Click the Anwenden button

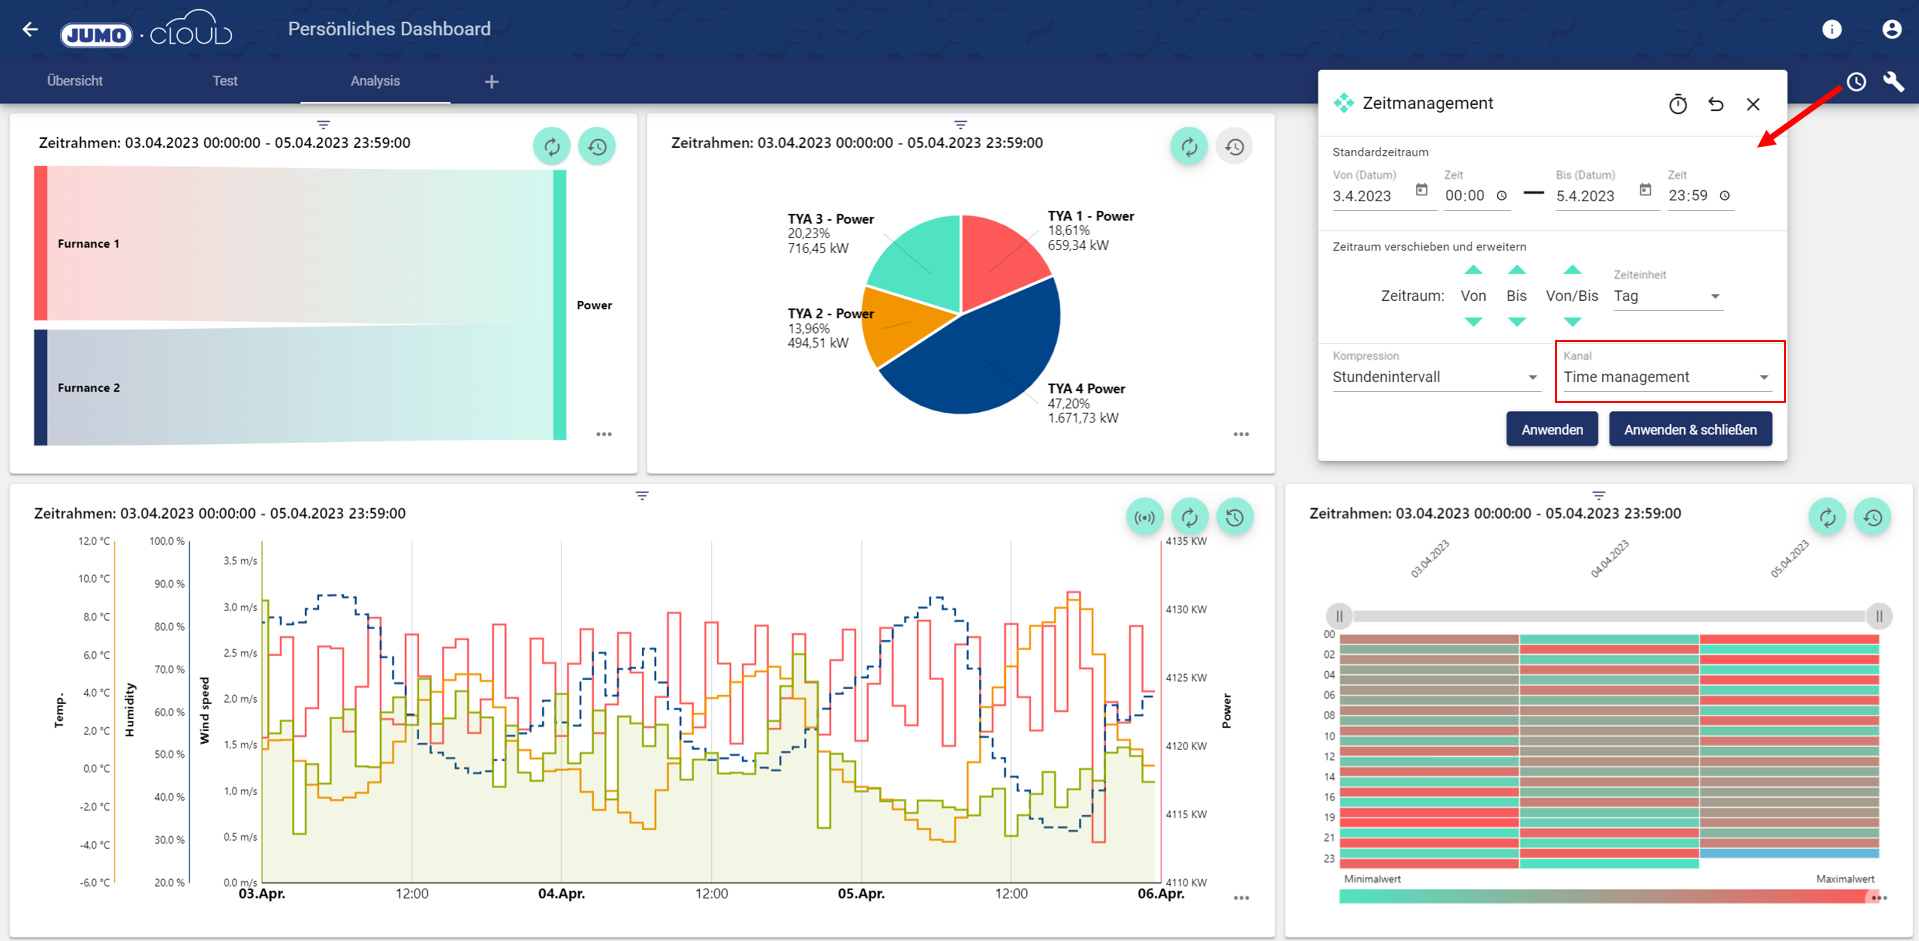(x=1551, y=430)
